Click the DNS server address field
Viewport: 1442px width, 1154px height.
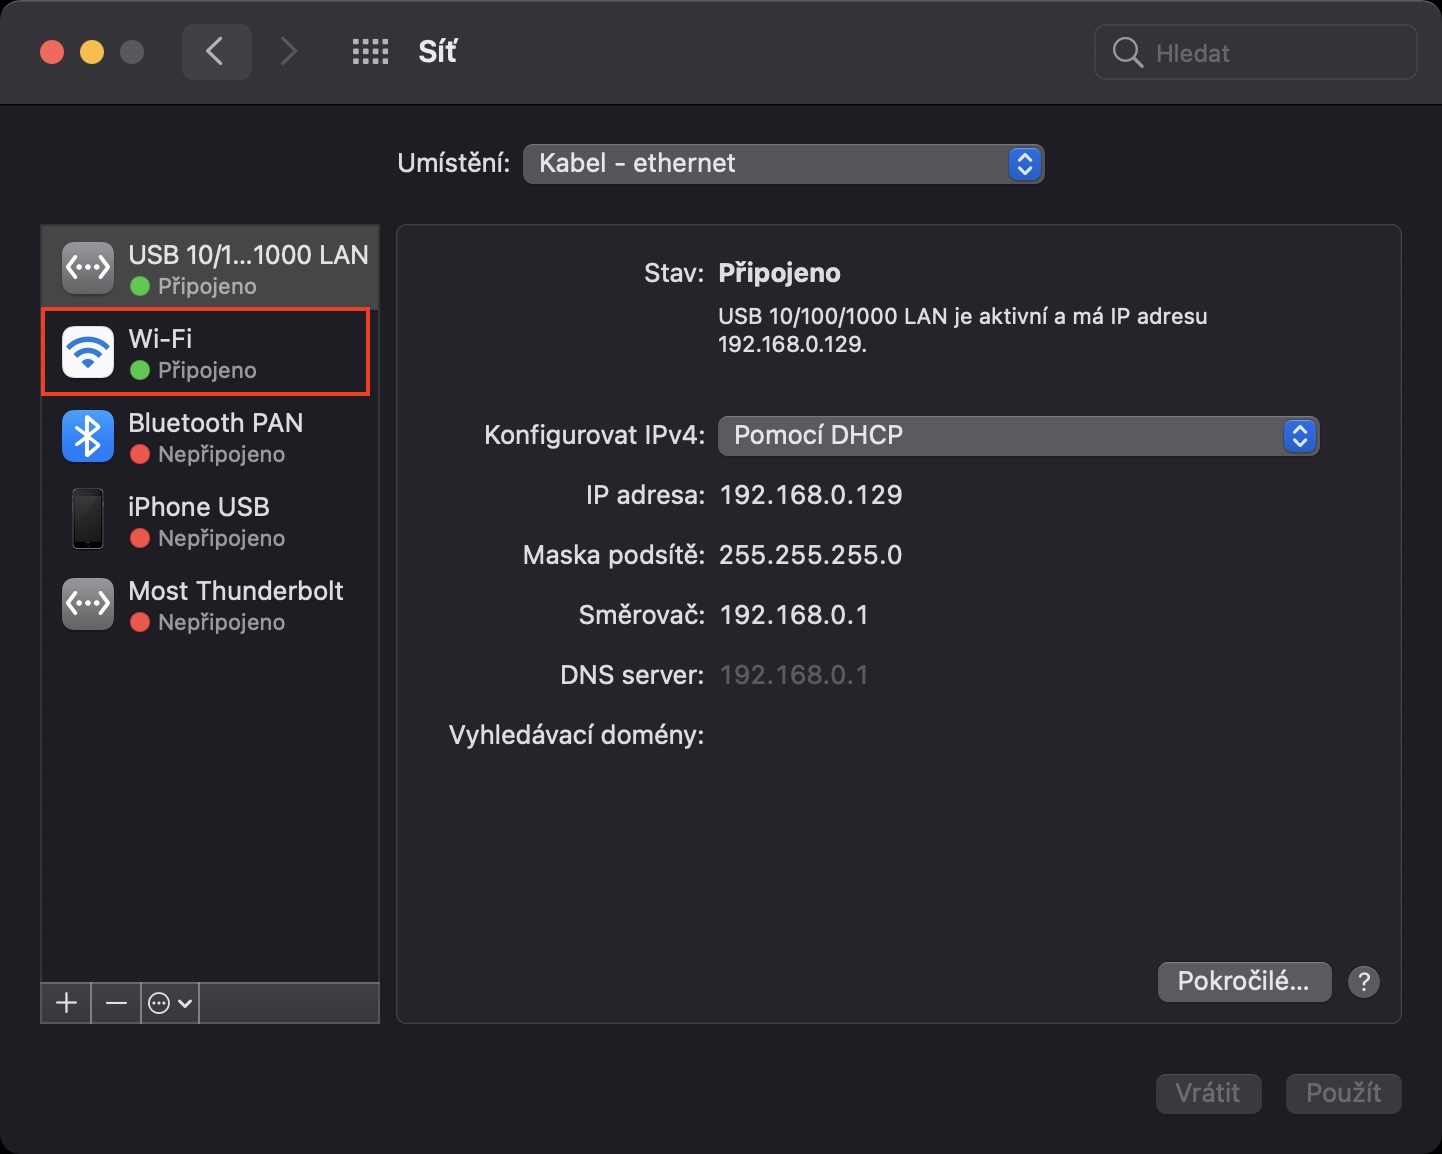[x=794, y=675]
